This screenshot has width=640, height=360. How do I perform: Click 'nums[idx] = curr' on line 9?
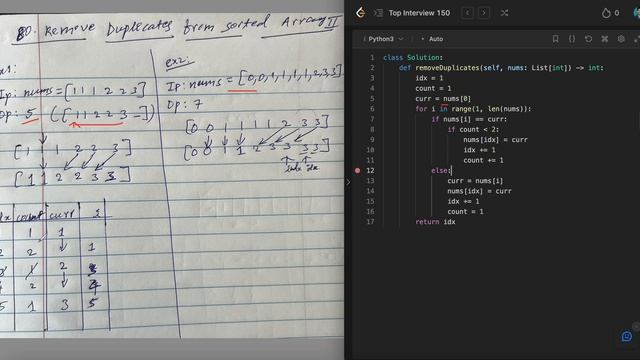tap(495, 140)
